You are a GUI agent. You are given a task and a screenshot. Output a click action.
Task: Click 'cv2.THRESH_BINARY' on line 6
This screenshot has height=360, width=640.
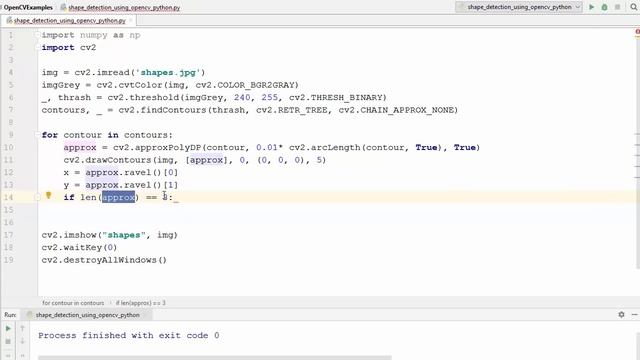point(335,98)
